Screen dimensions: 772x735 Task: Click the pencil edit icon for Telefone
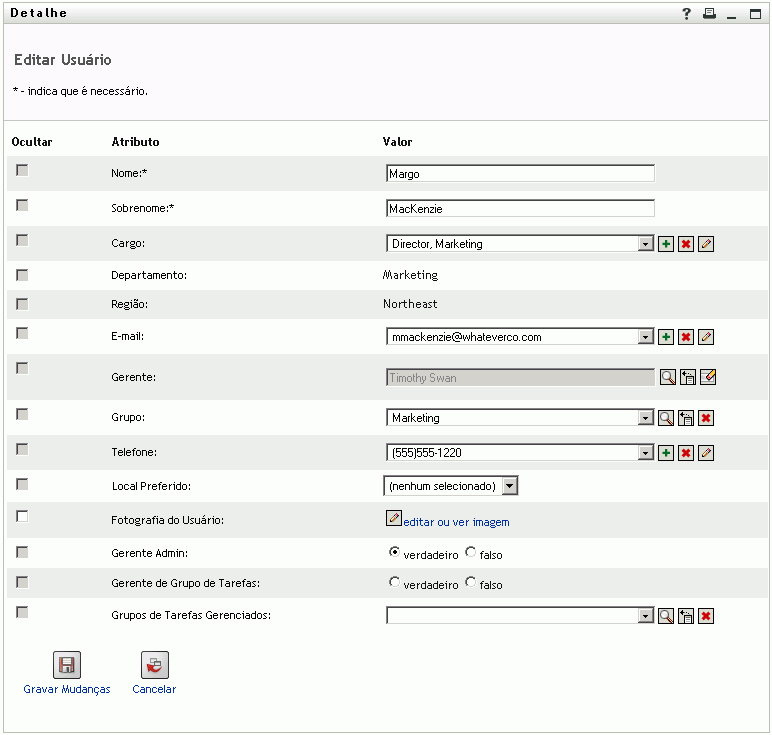706,453
